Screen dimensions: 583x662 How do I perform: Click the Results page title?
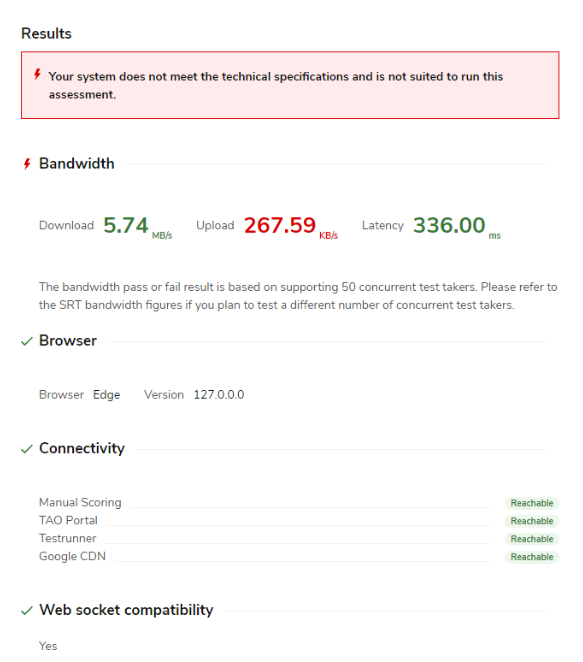46,34
